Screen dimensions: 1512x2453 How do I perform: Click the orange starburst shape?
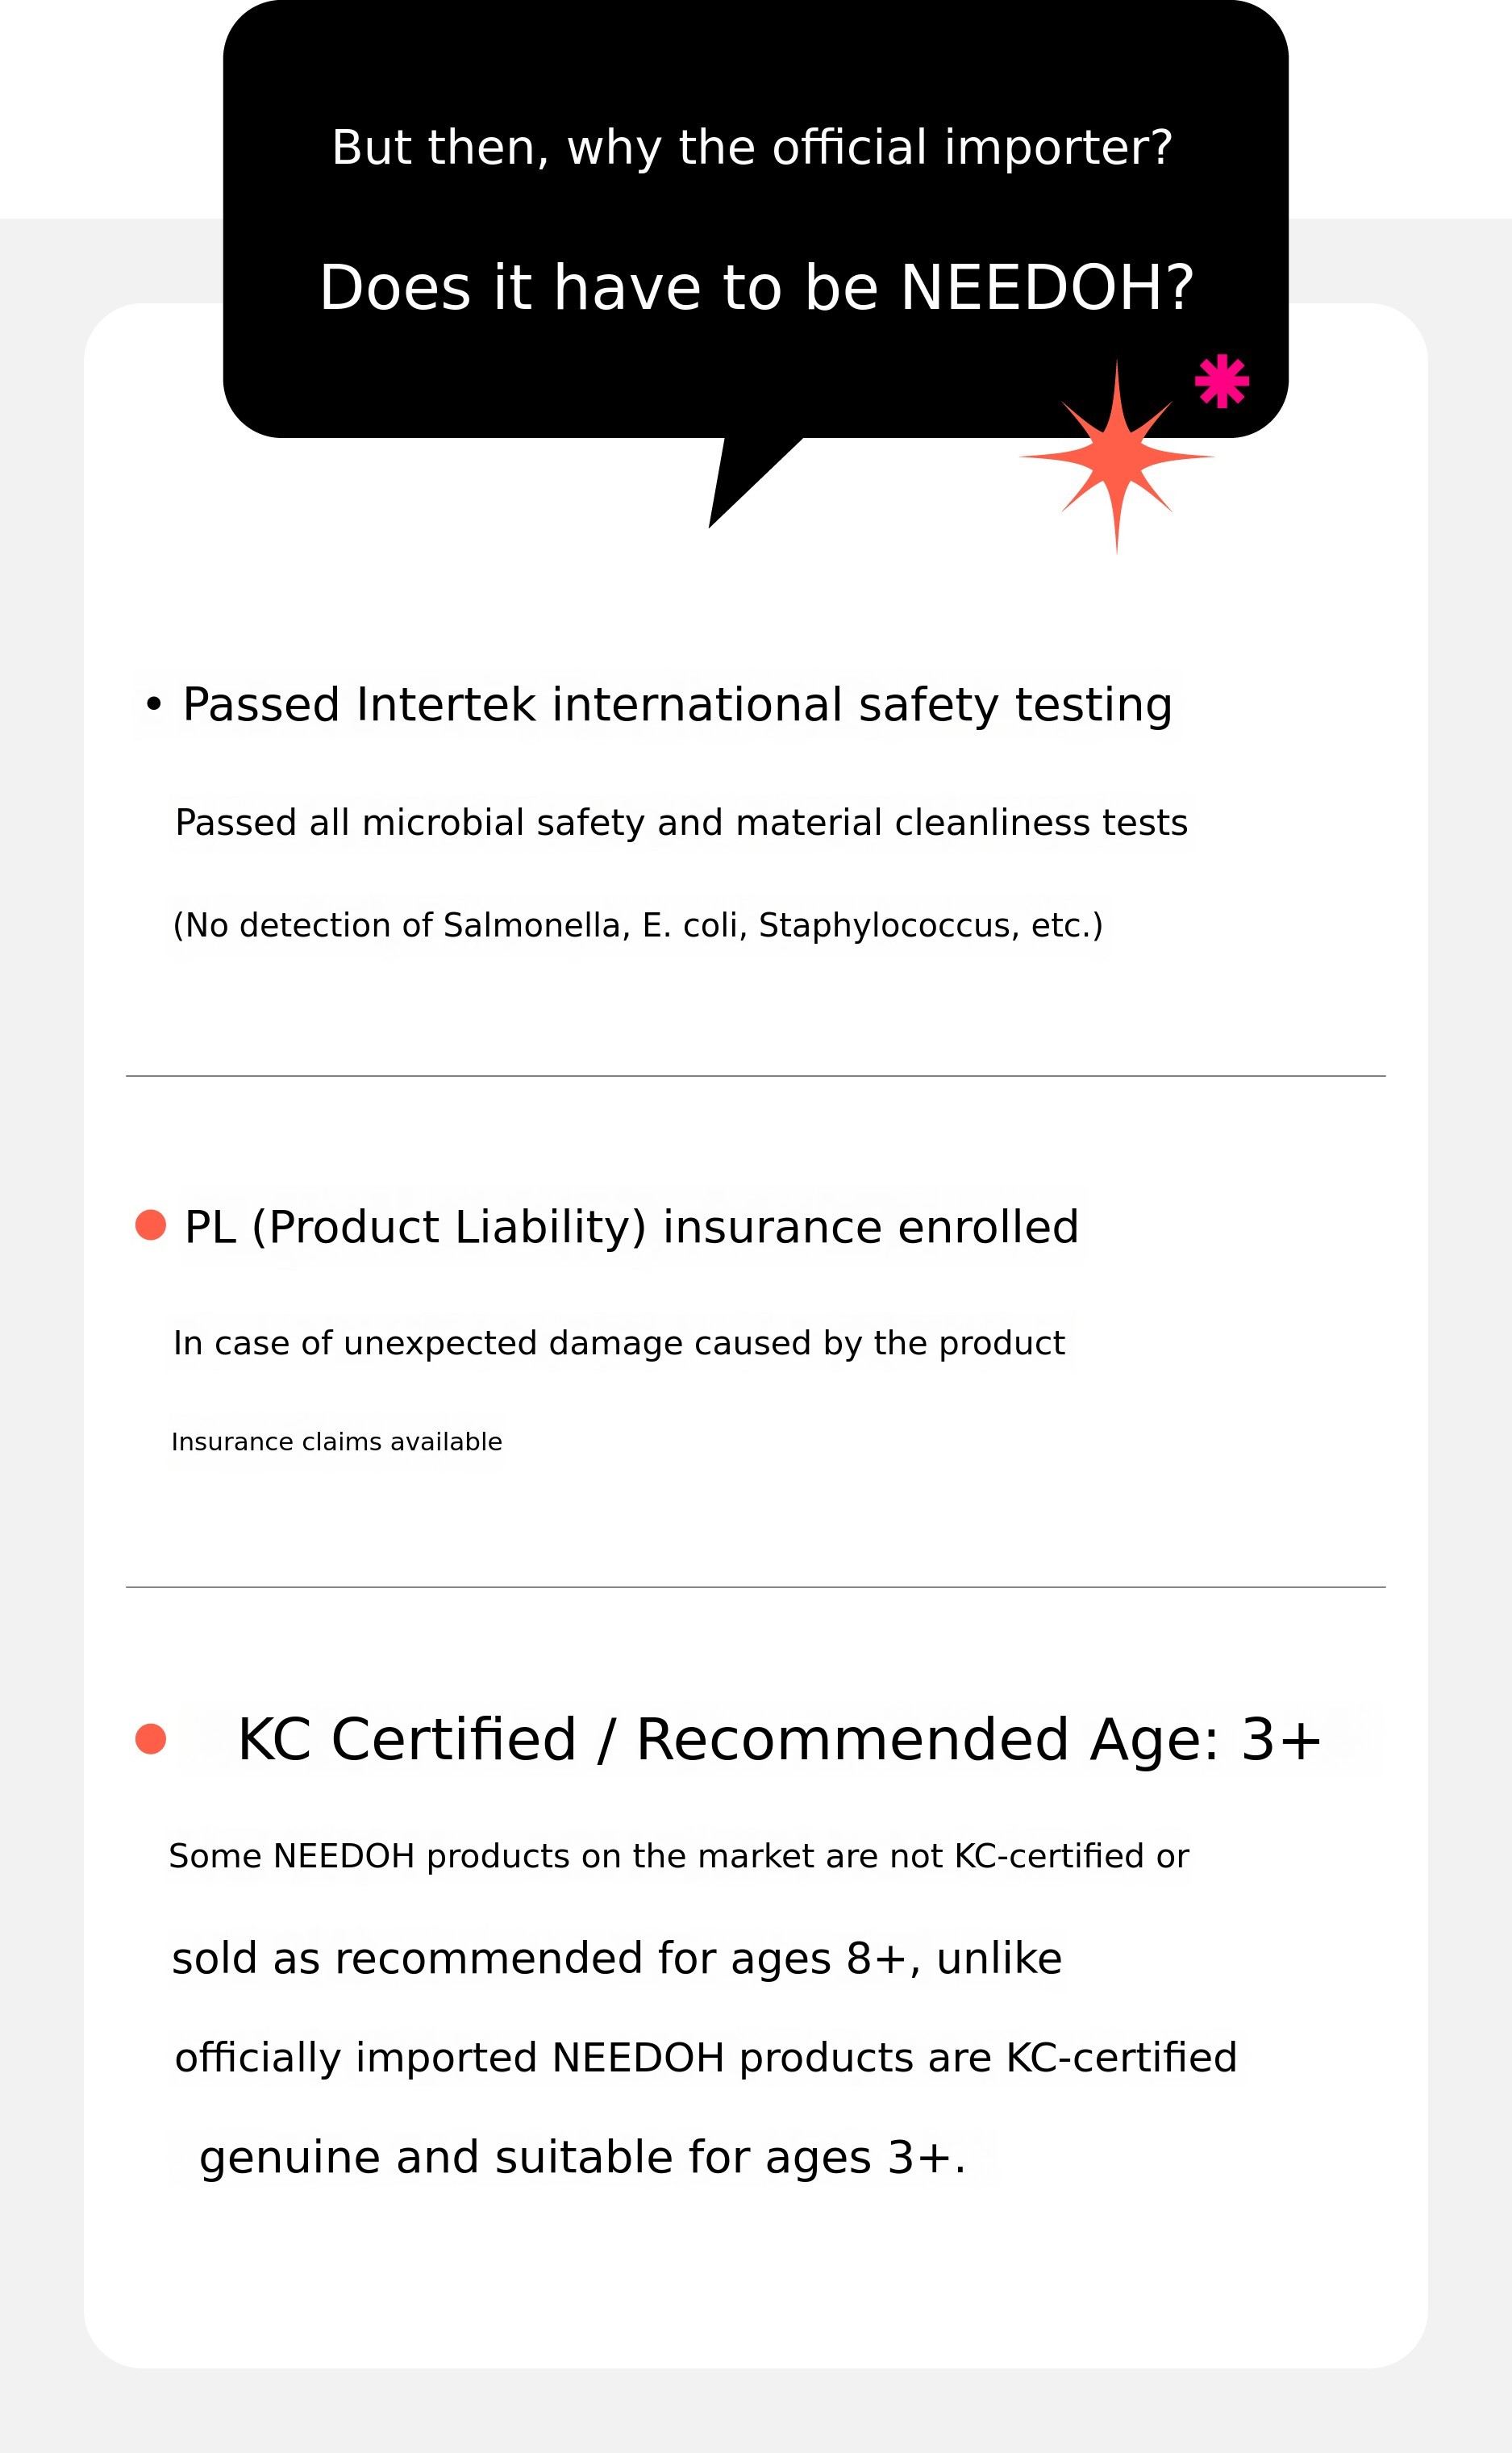click(1117, 457)
